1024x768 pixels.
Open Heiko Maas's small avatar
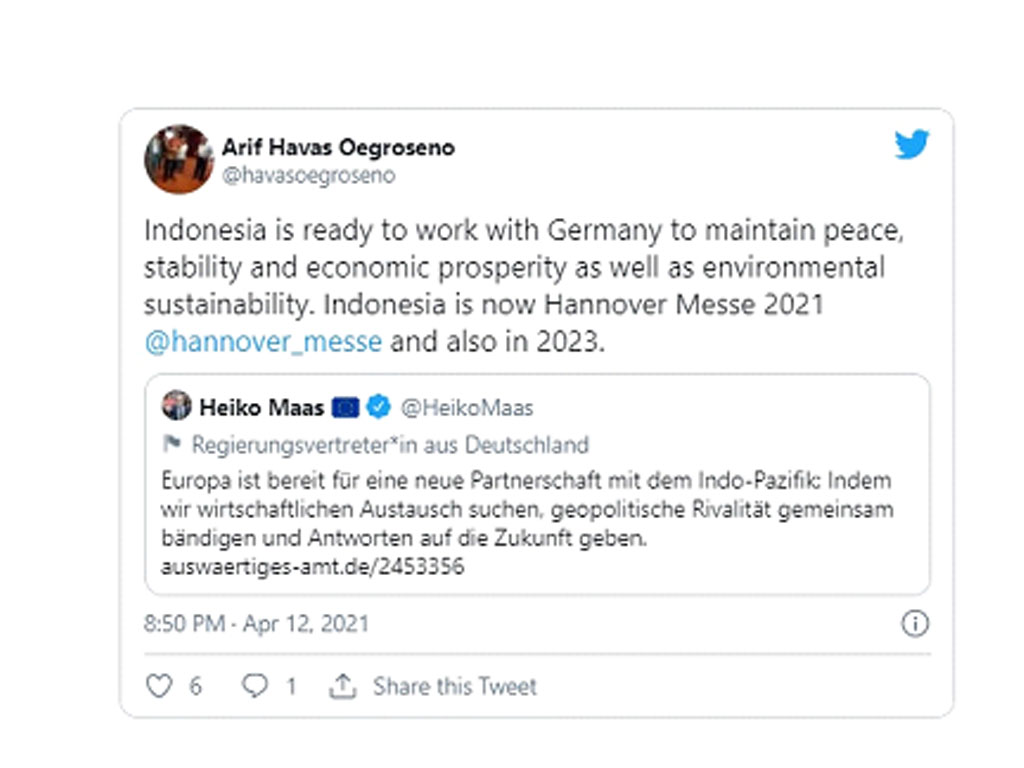pyautogui.click(x=176, y=405)
